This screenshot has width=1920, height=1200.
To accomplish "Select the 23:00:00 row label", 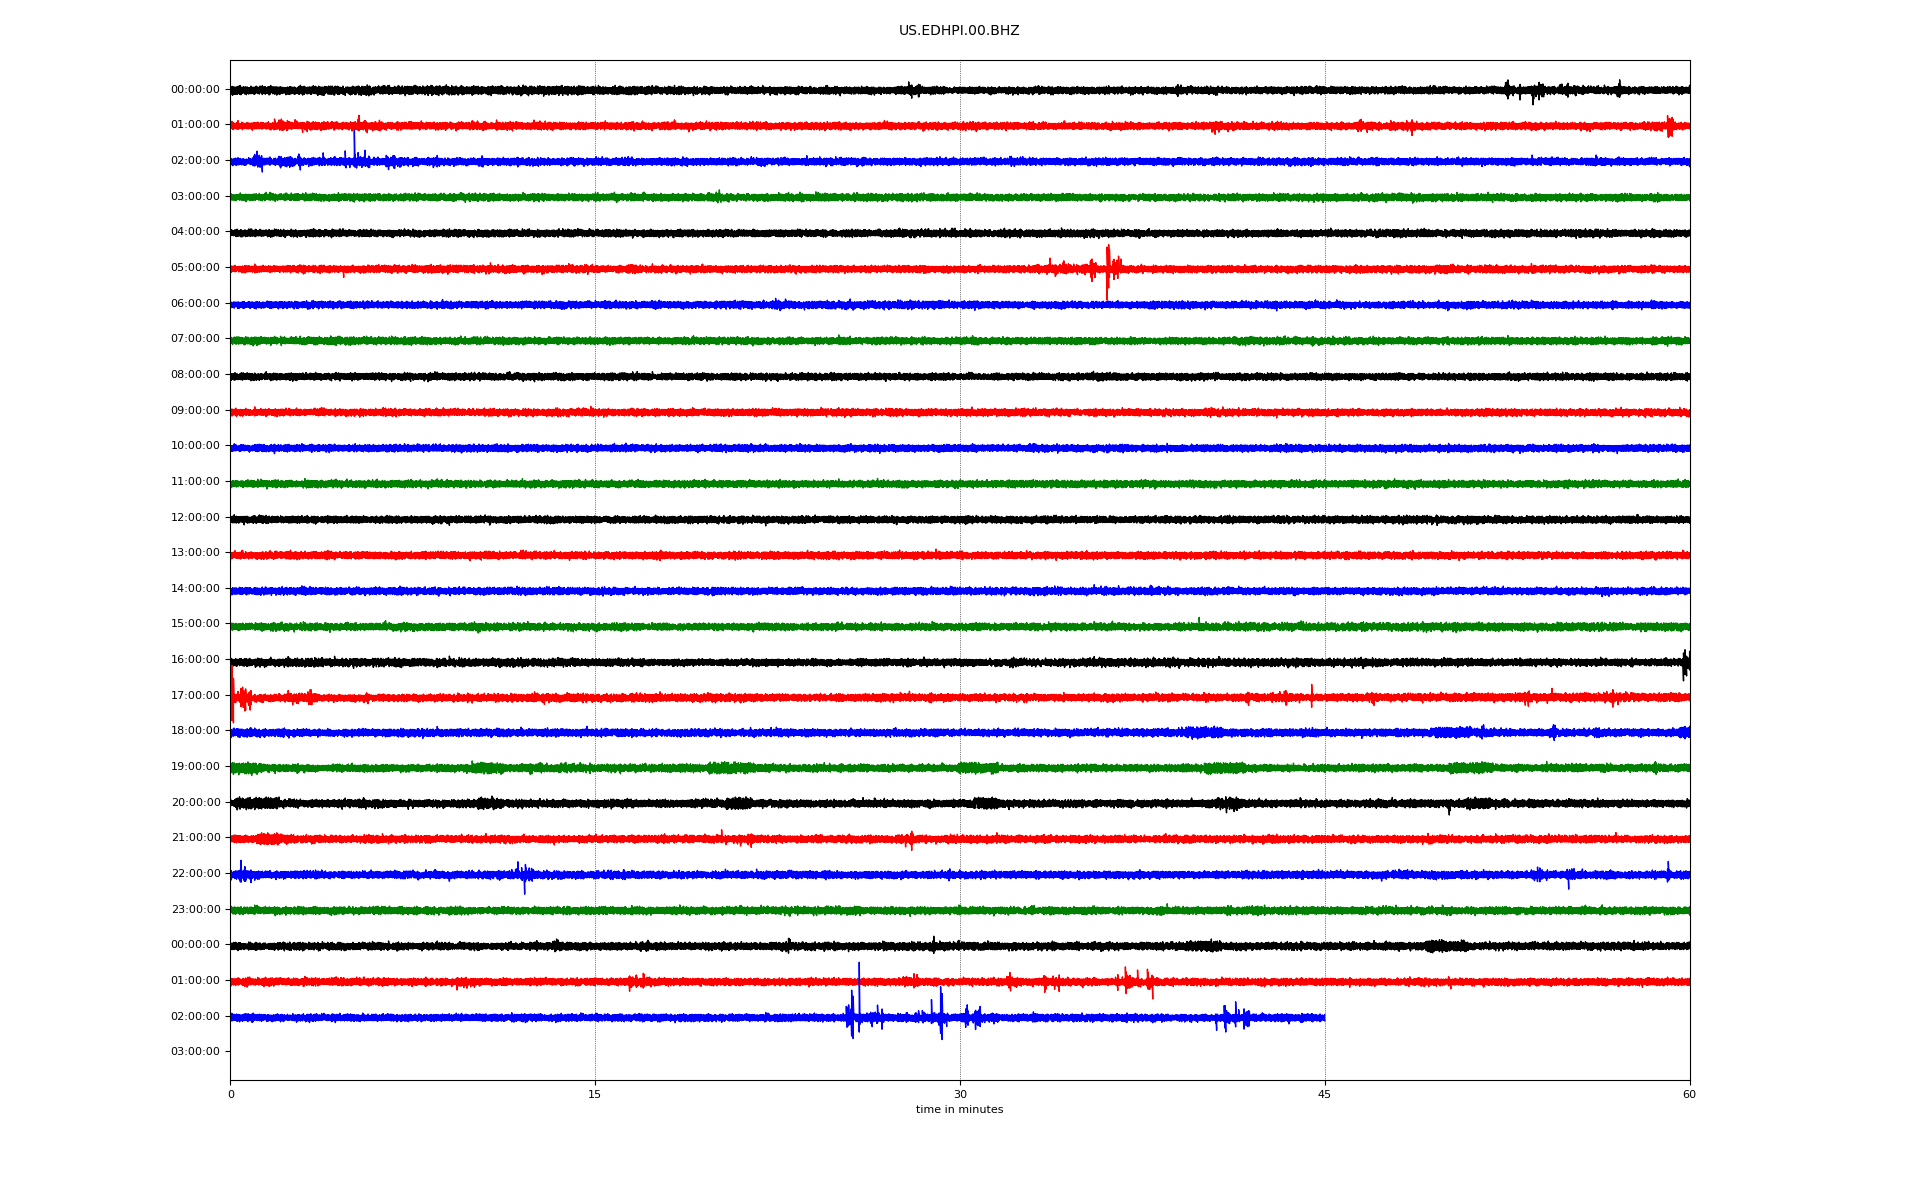I will click(195, 910).
